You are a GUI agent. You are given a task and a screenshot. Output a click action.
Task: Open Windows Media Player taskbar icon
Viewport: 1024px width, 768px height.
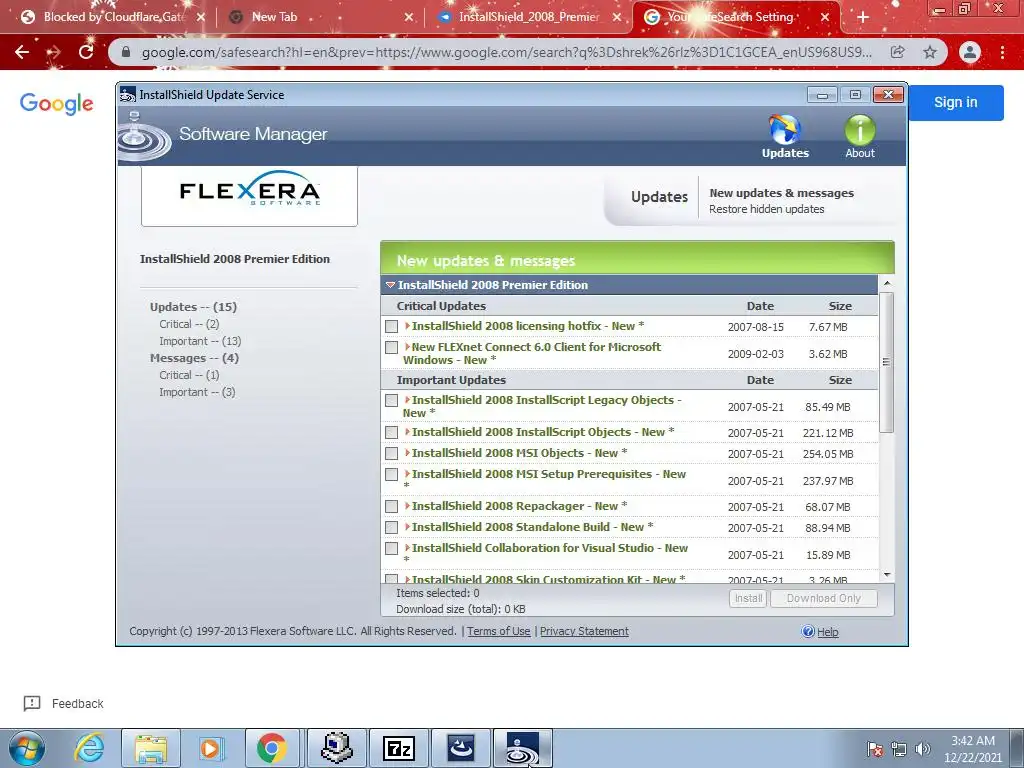(x=211, y=748)
